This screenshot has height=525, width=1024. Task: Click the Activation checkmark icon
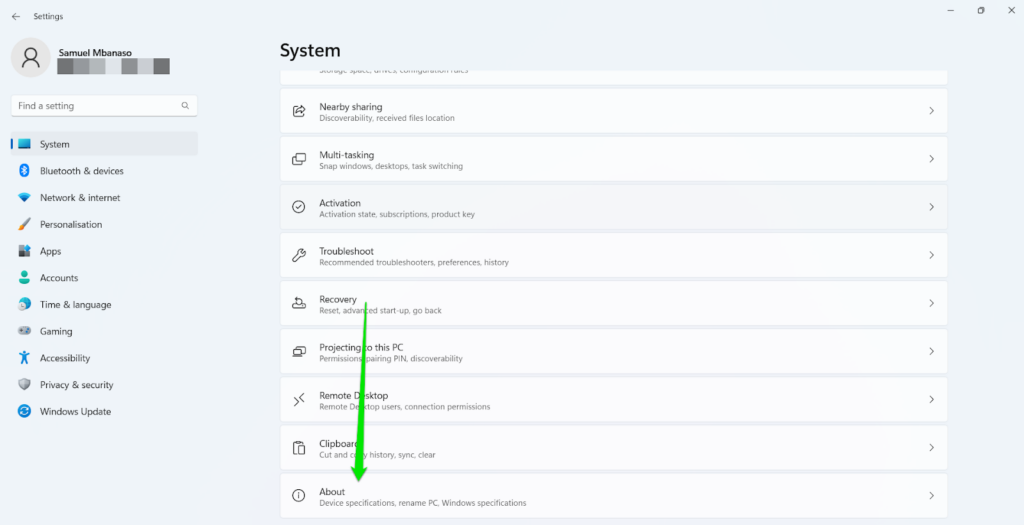(298, 207)
